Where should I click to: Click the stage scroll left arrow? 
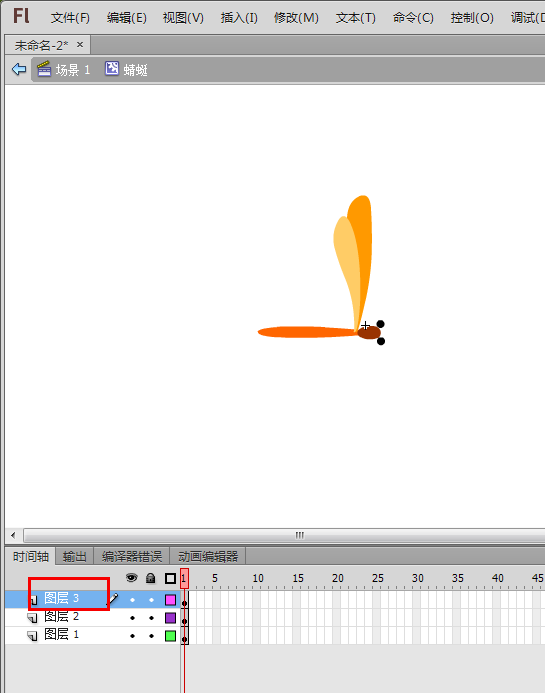point(13,535)
